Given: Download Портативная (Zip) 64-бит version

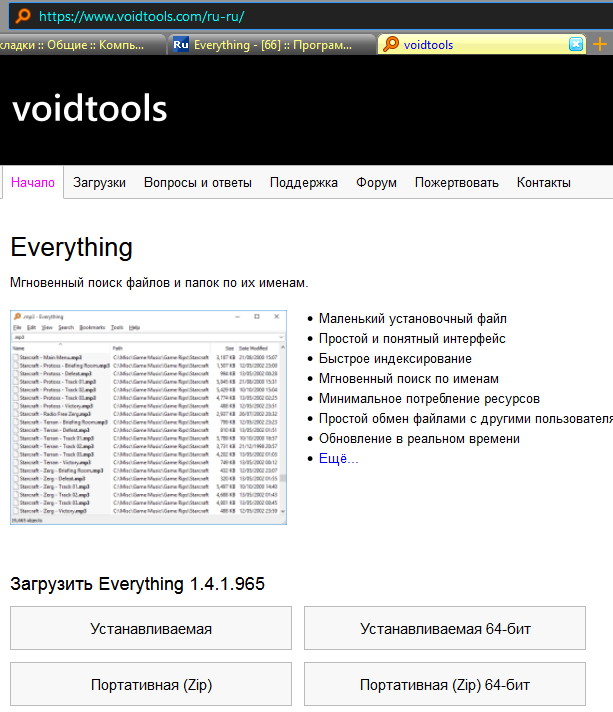Looking at the screenshot, I should tap(445, 684).
